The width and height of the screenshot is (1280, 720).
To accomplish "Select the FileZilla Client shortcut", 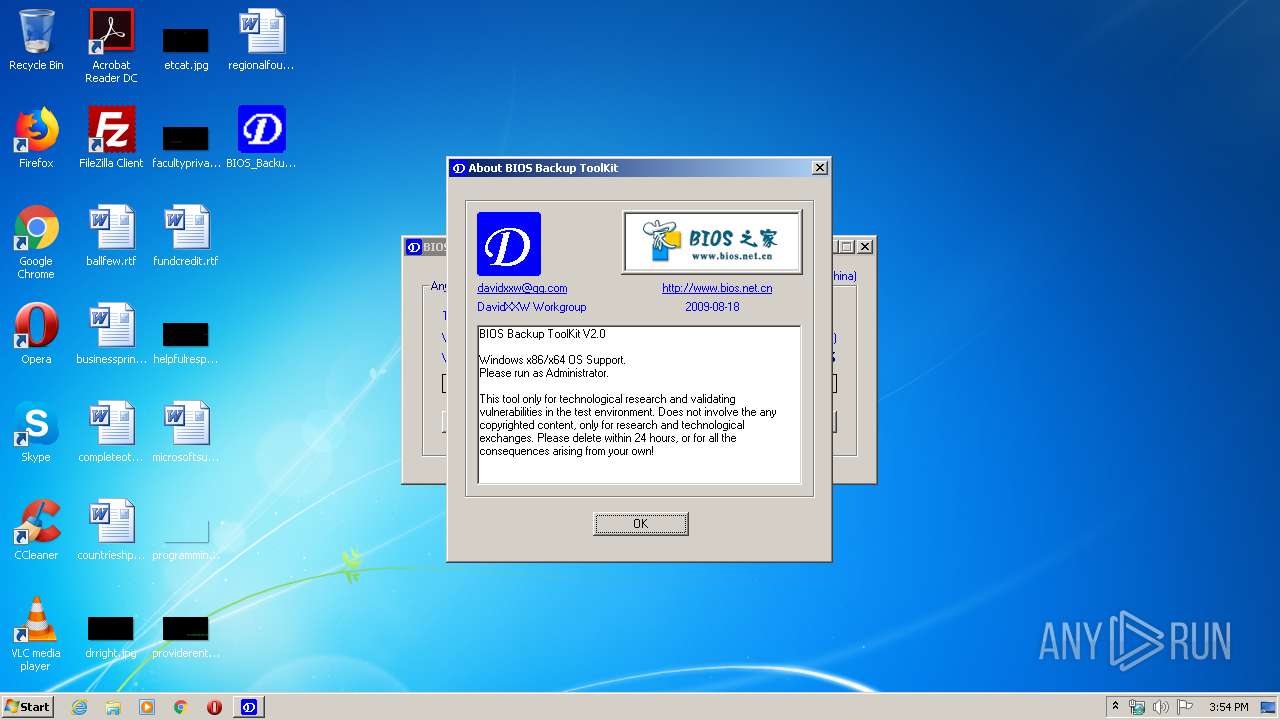I will (x=111, y=138).
